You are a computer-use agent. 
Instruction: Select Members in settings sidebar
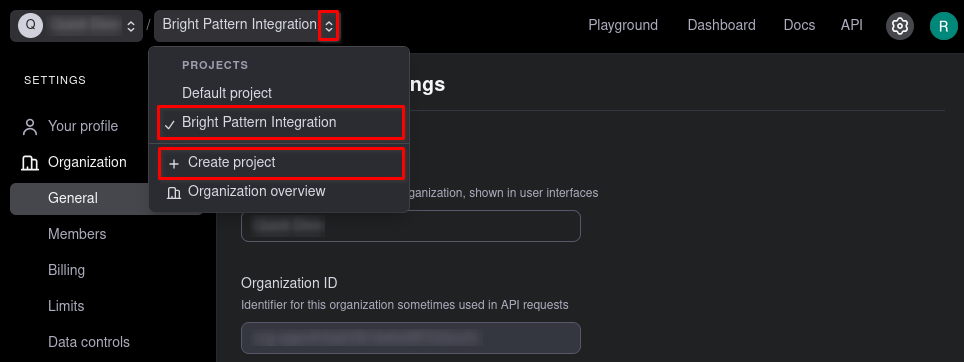pos(77,234)
